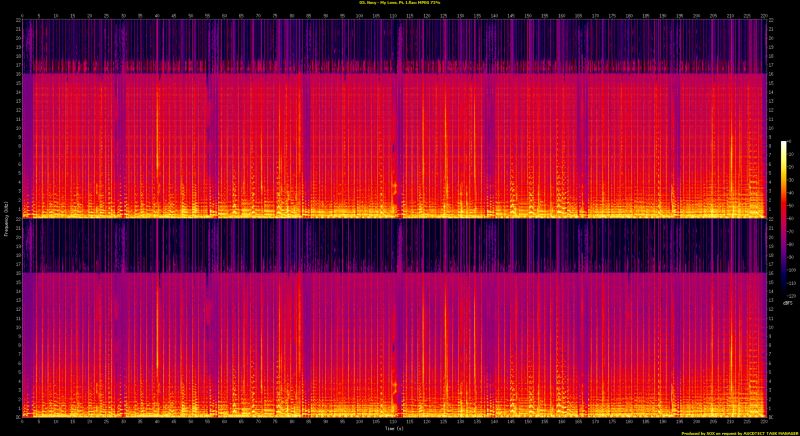Click the dBFS color scale gradient bar
This screenshot has height=436, width=800.
(x=784, y=218)
